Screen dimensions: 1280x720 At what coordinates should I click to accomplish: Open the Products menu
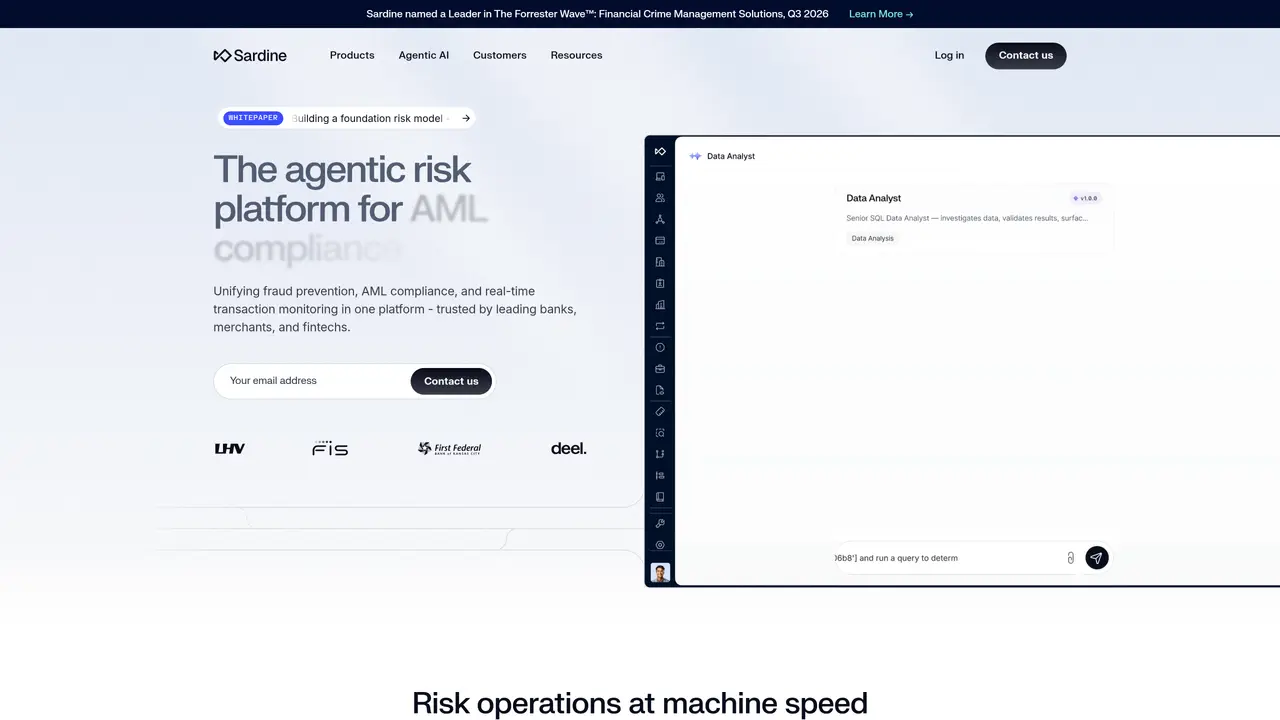(x=352, y=55)
